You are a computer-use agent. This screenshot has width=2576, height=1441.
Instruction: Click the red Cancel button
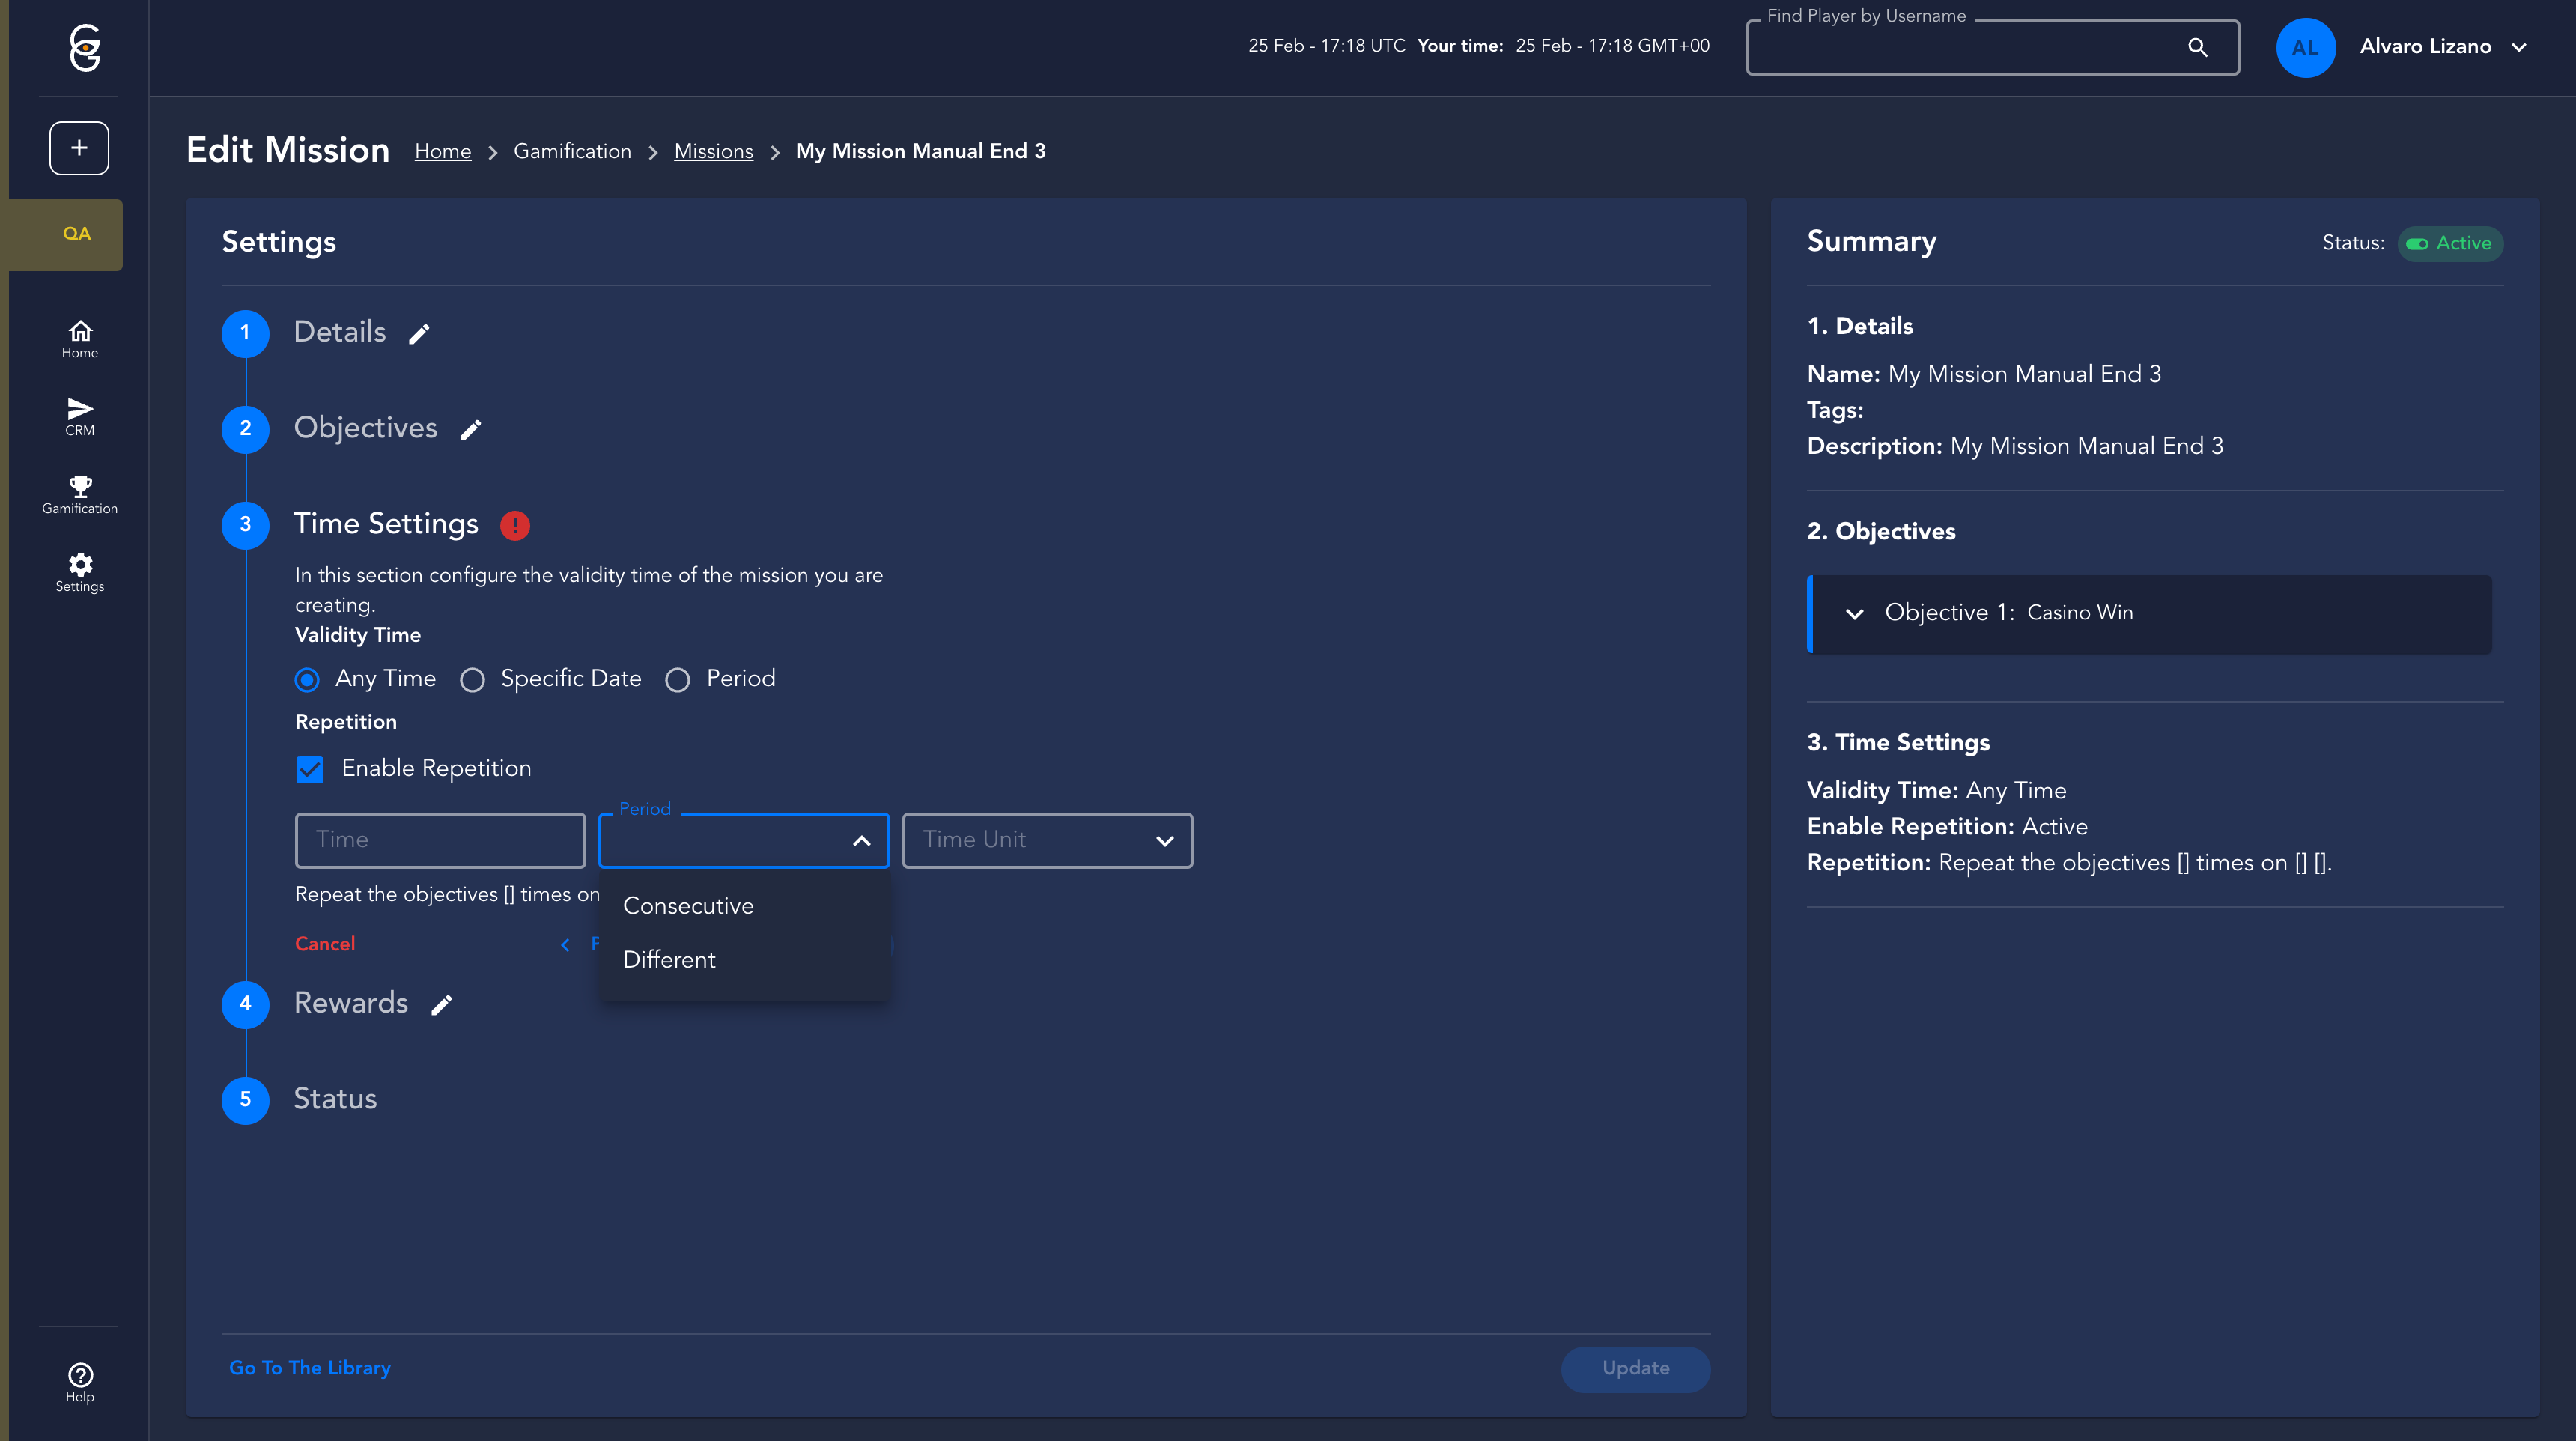pos(325,944)
